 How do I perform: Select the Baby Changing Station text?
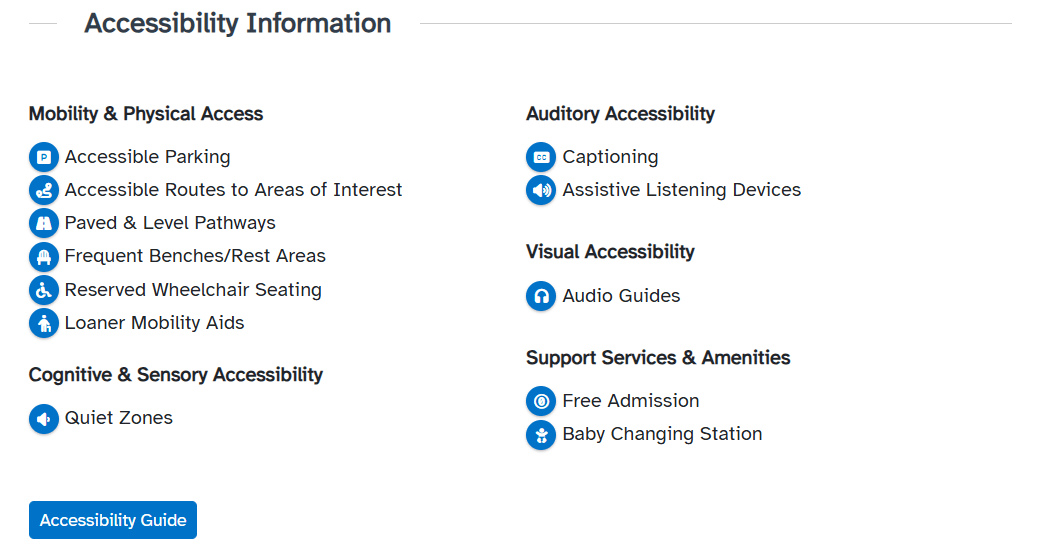(662, 434)
